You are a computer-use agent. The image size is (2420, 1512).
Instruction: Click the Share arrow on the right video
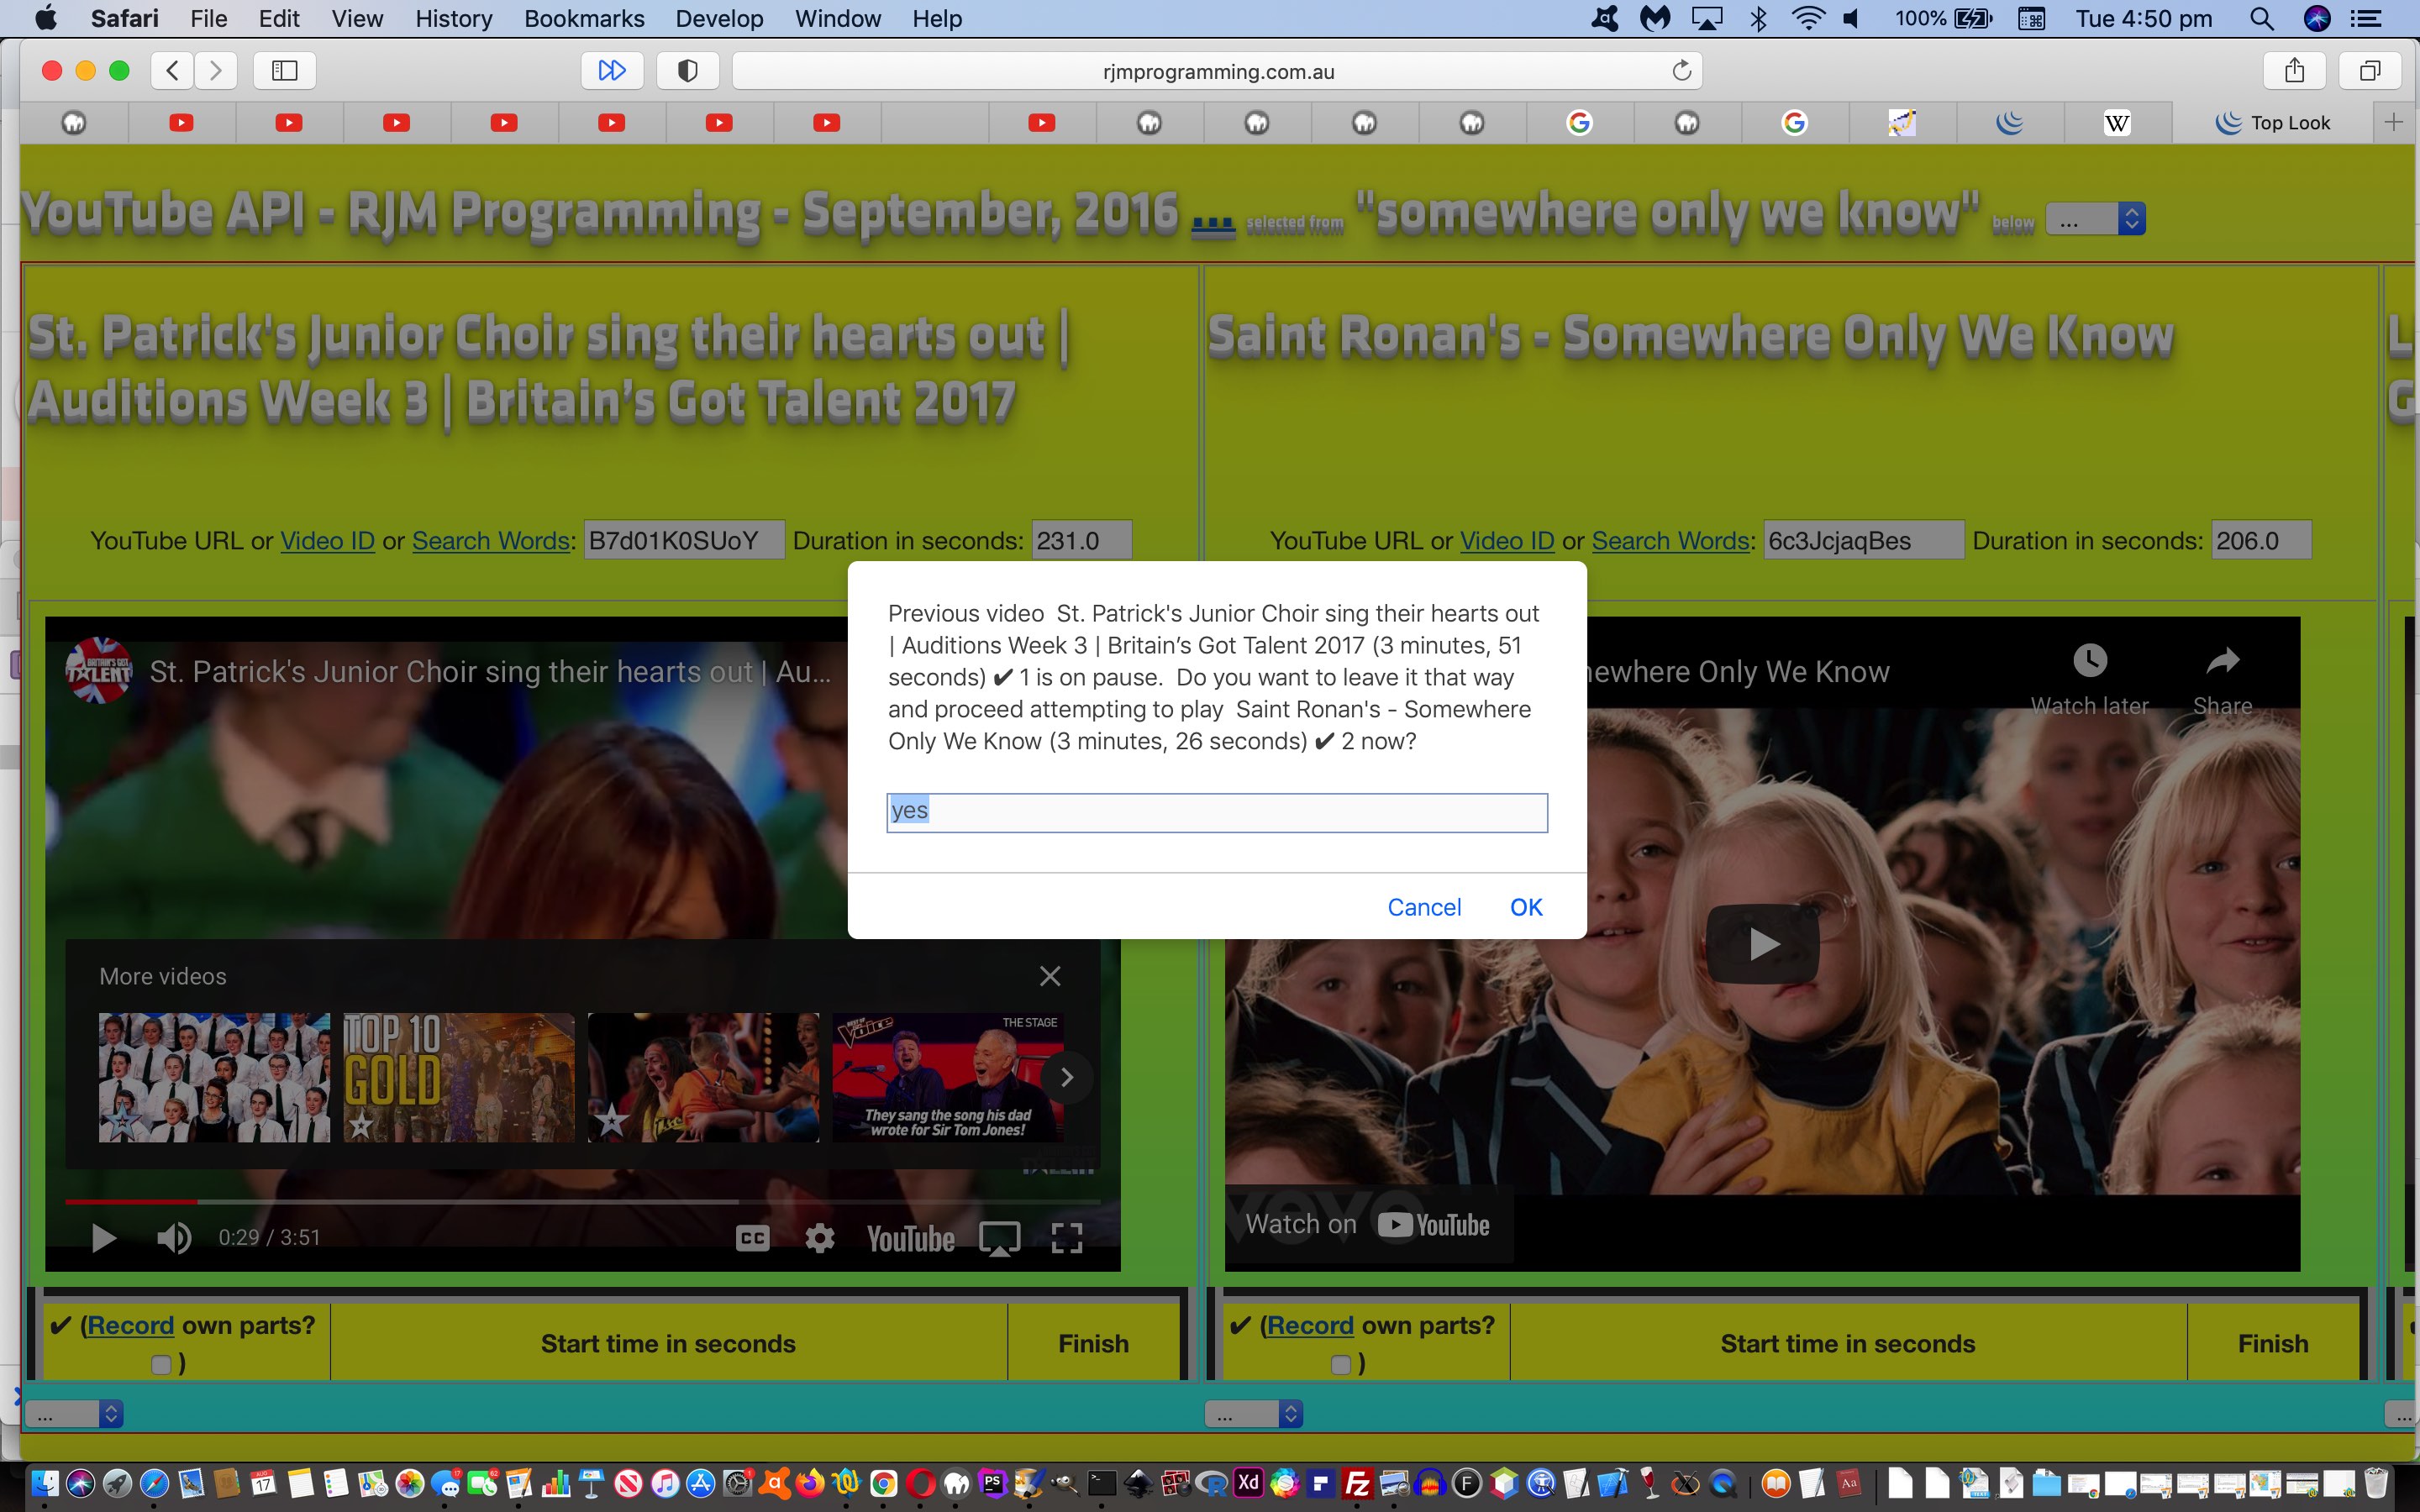point(2222,661)
